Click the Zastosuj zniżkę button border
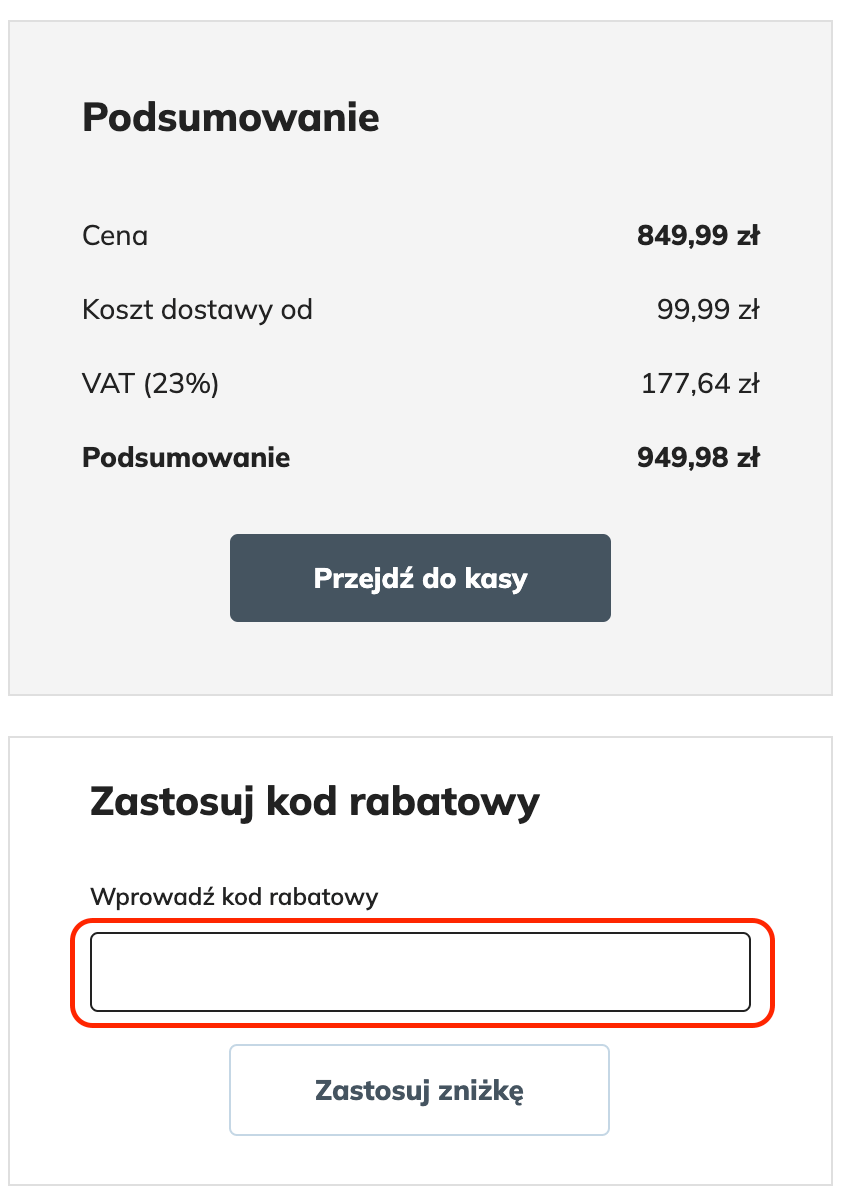The height and width of the screenshot is (1202, 846). (419, 1047)
